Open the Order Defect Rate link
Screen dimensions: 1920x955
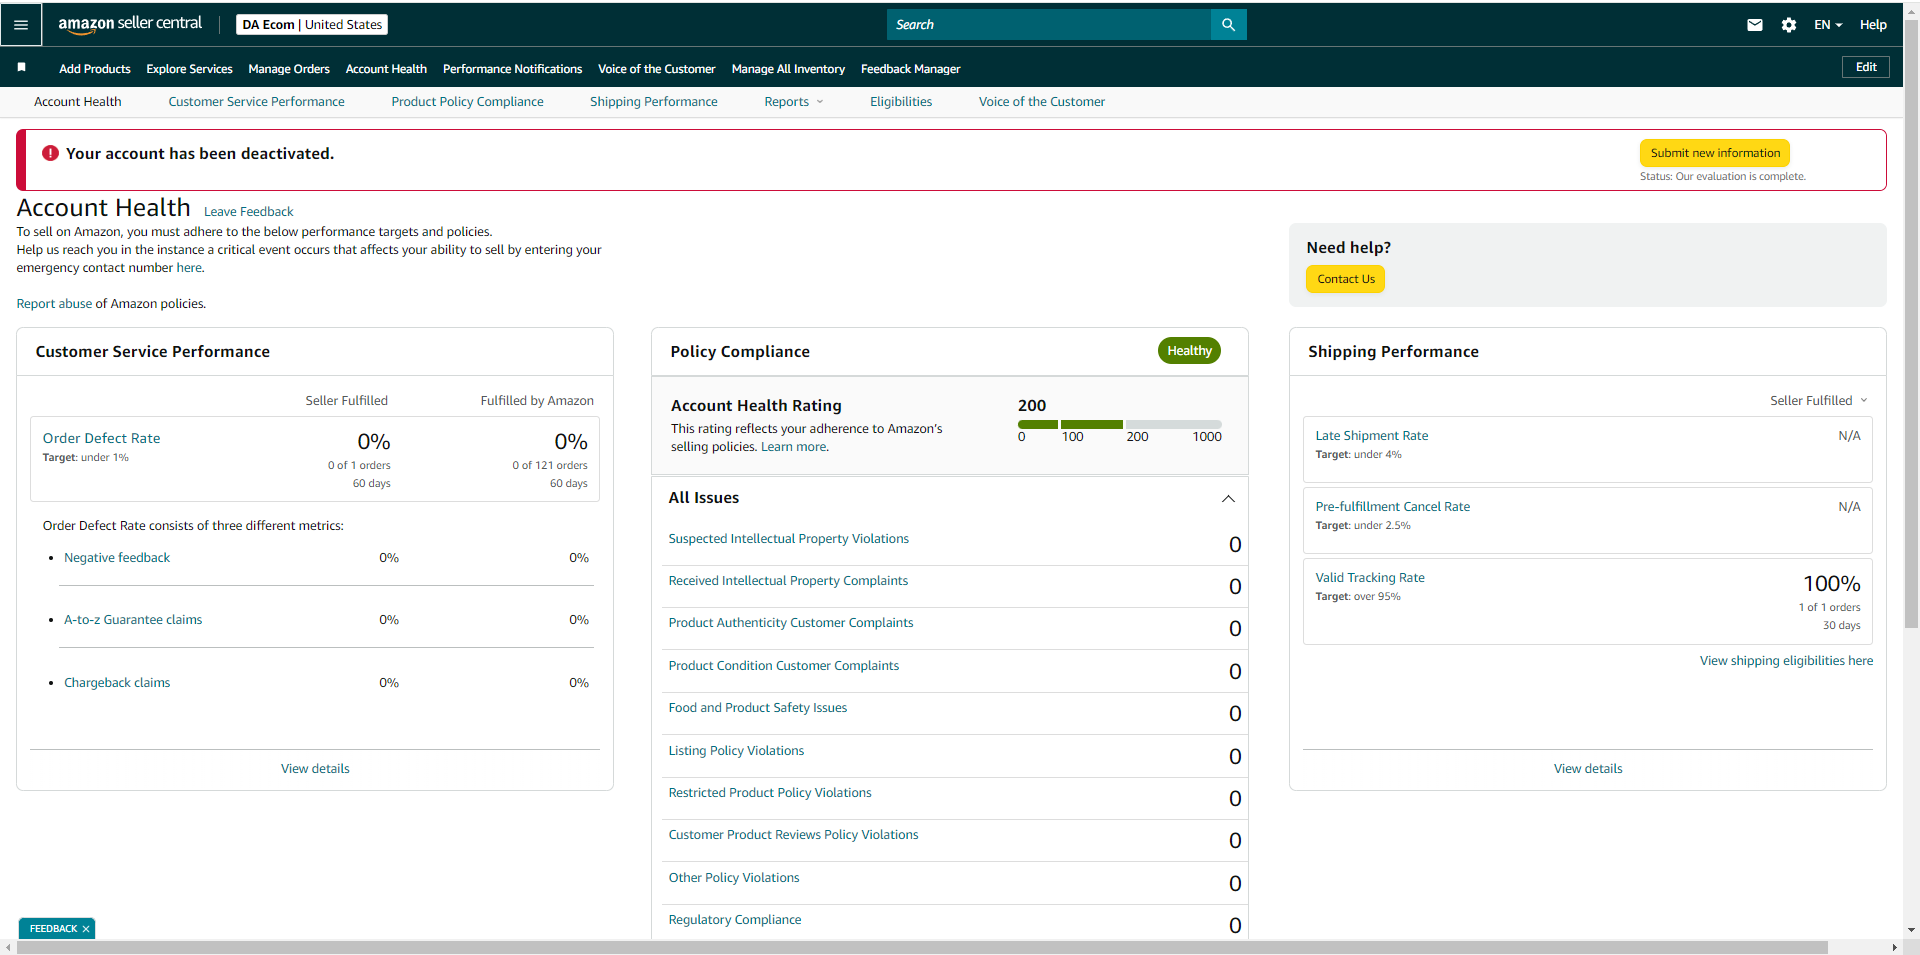pyautogui.click(x=101, y=438)
